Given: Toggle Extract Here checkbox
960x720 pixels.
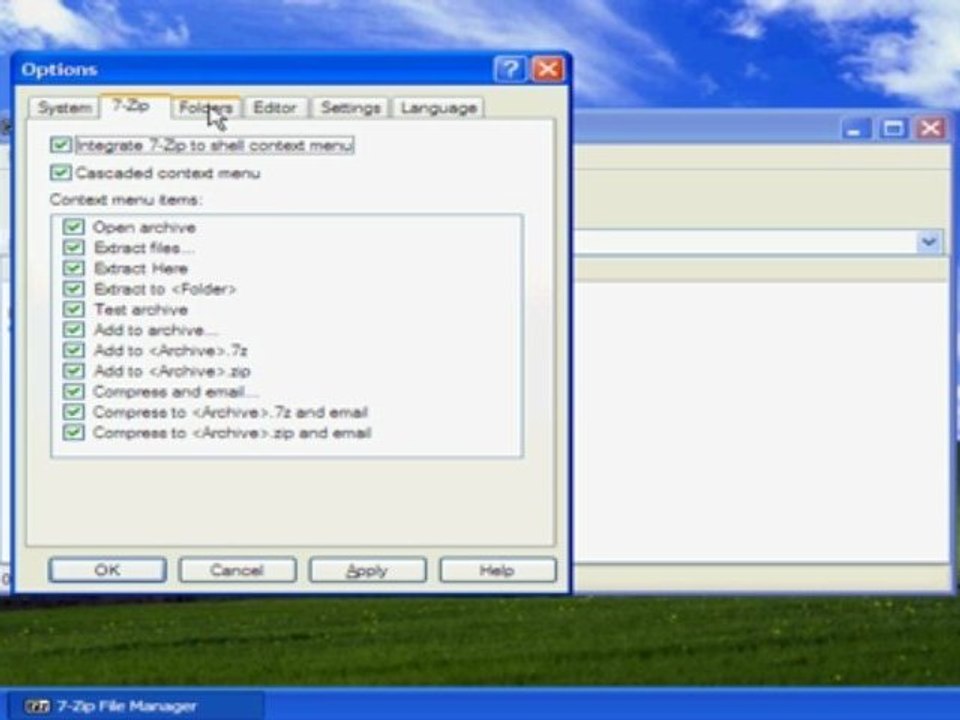Looking at the screenshot, I should pos(73,268).
